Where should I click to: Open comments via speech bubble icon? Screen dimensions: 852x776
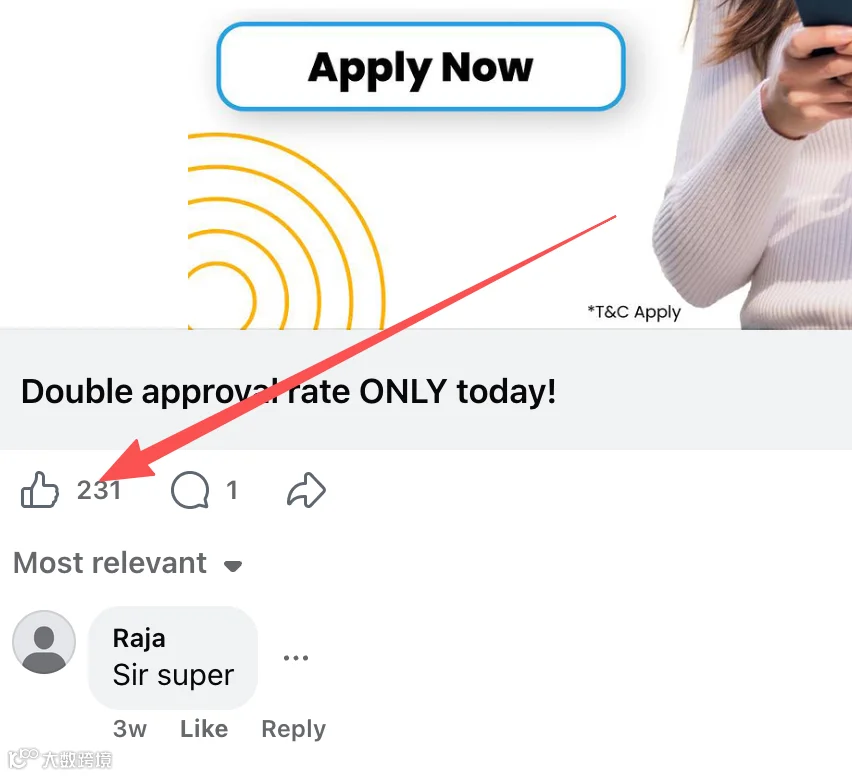190,490
